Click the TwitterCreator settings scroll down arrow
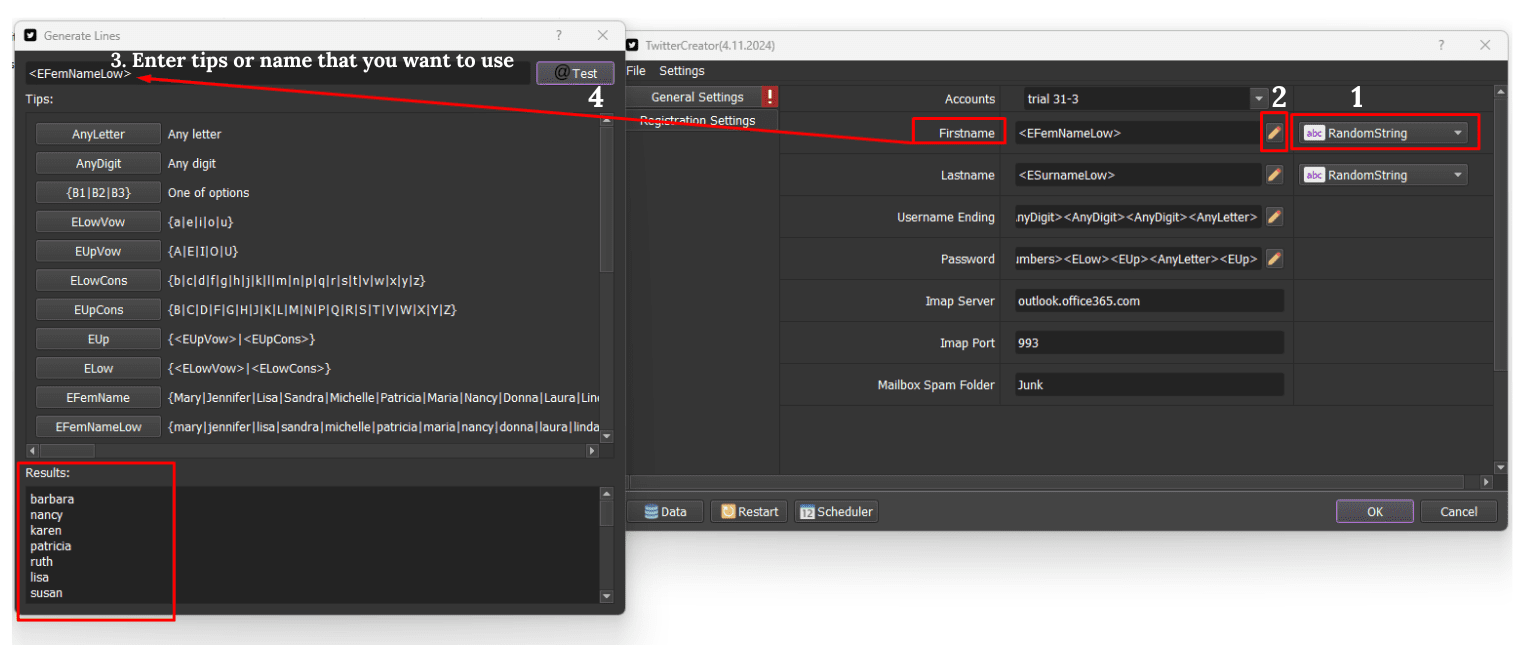 click(1500, 467)
